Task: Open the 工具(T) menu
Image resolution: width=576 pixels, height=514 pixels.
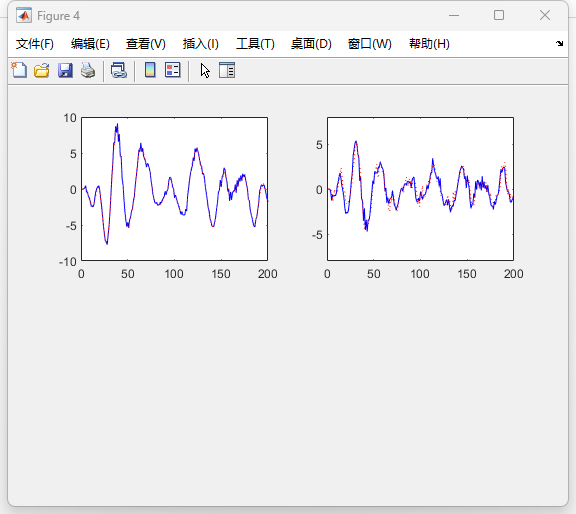Action: point(255,44)
